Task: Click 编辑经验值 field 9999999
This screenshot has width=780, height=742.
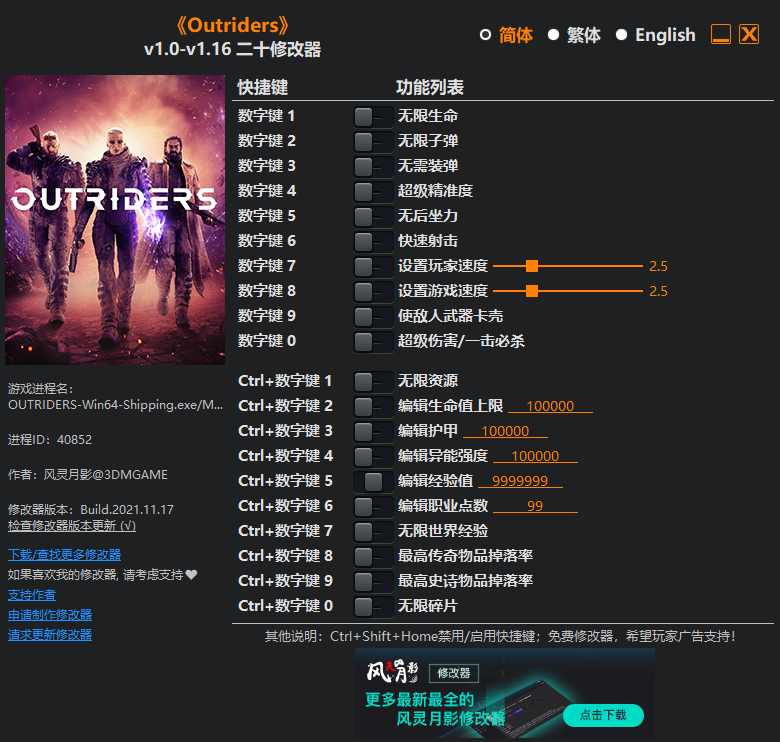Action: (x=520, y=480)
